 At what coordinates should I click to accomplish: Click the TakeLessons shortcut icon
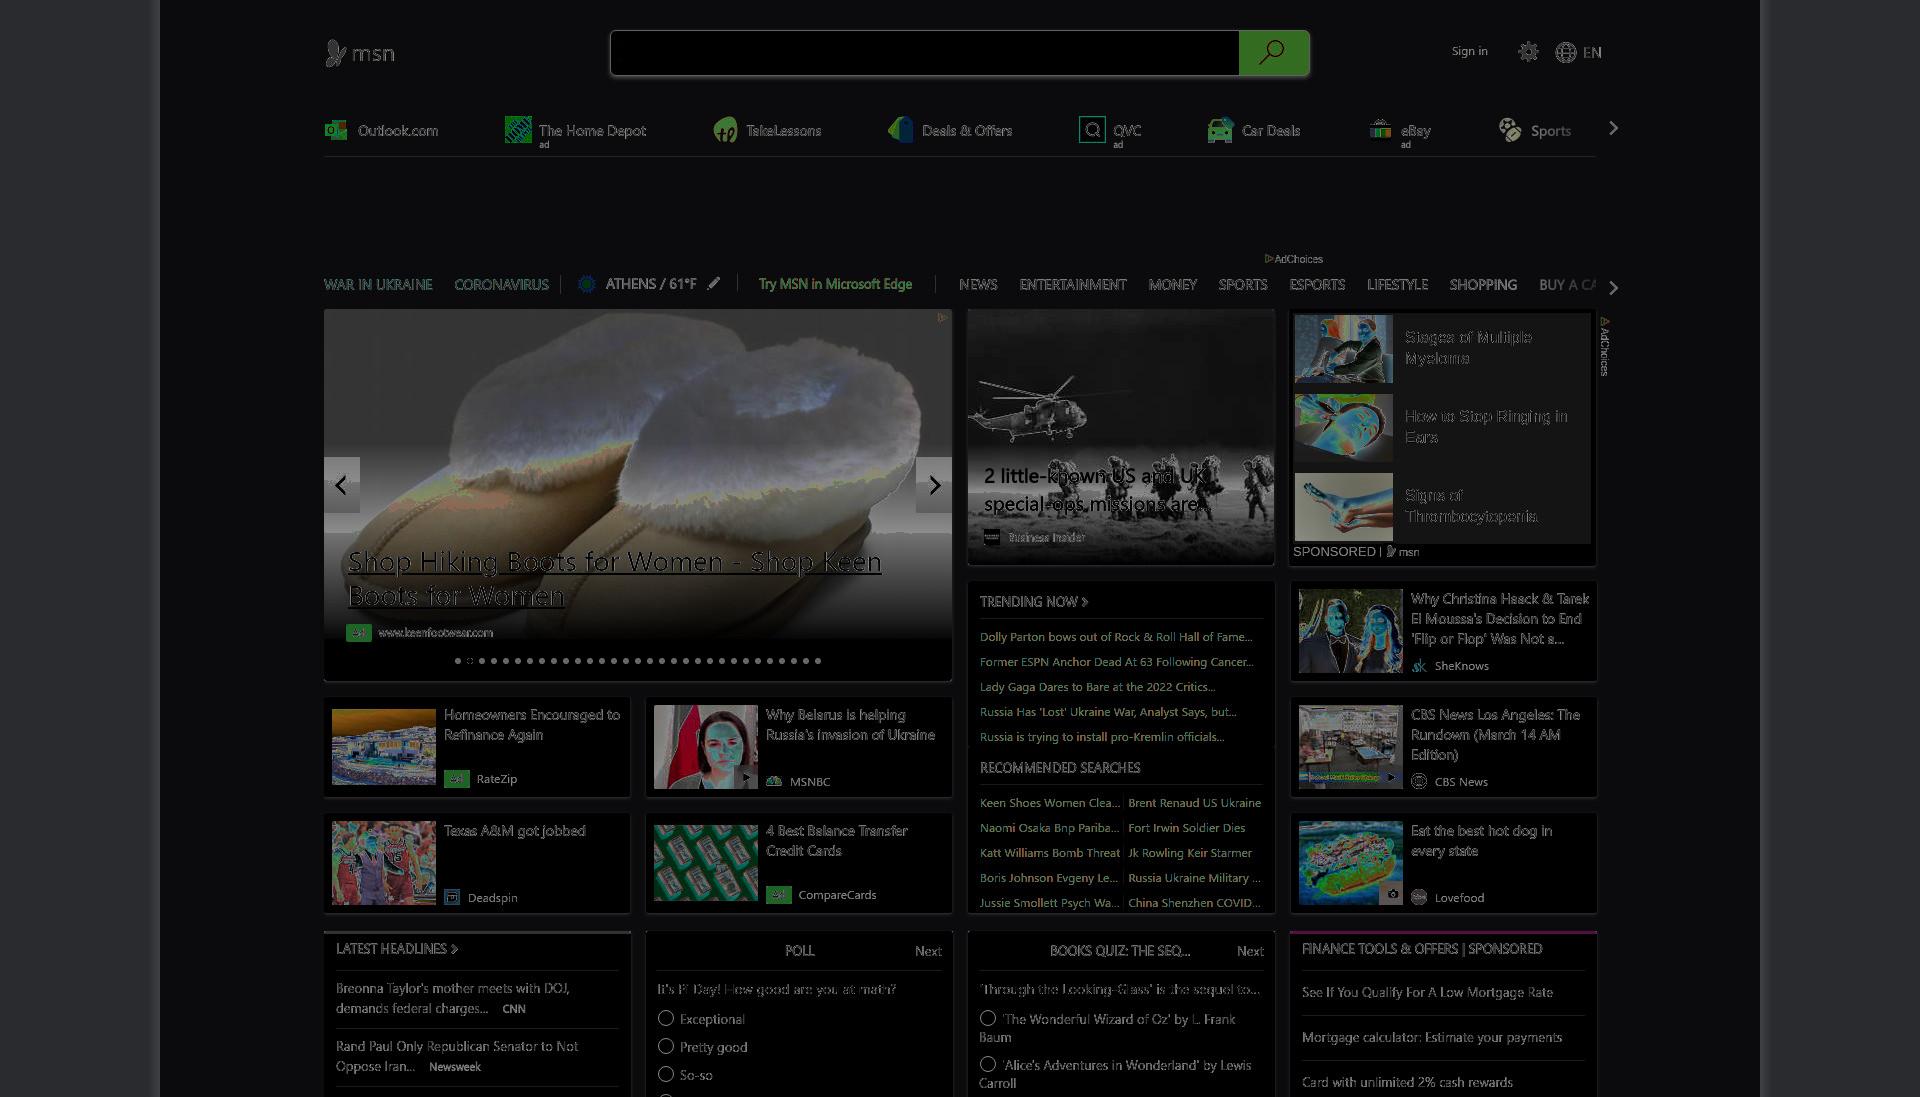tap(725, 130)
